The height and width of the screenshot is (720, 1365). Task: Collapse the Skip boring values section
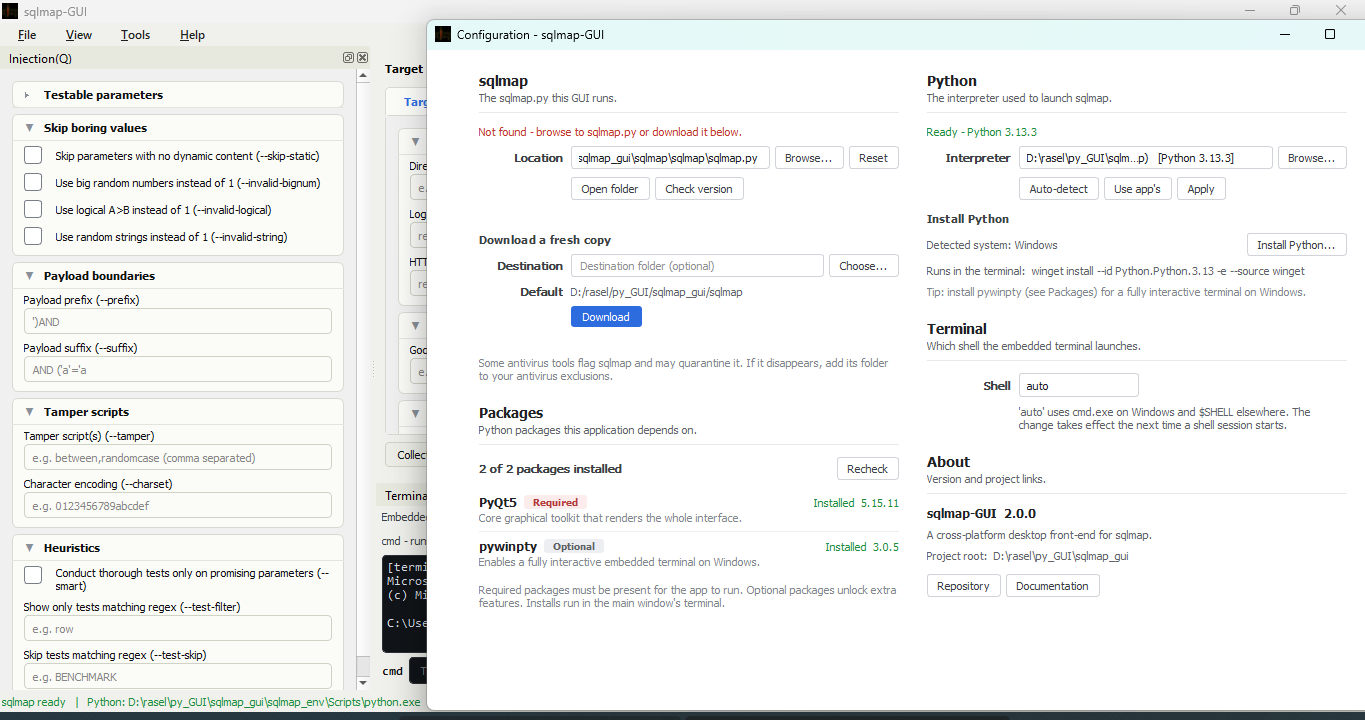point(27,128)
